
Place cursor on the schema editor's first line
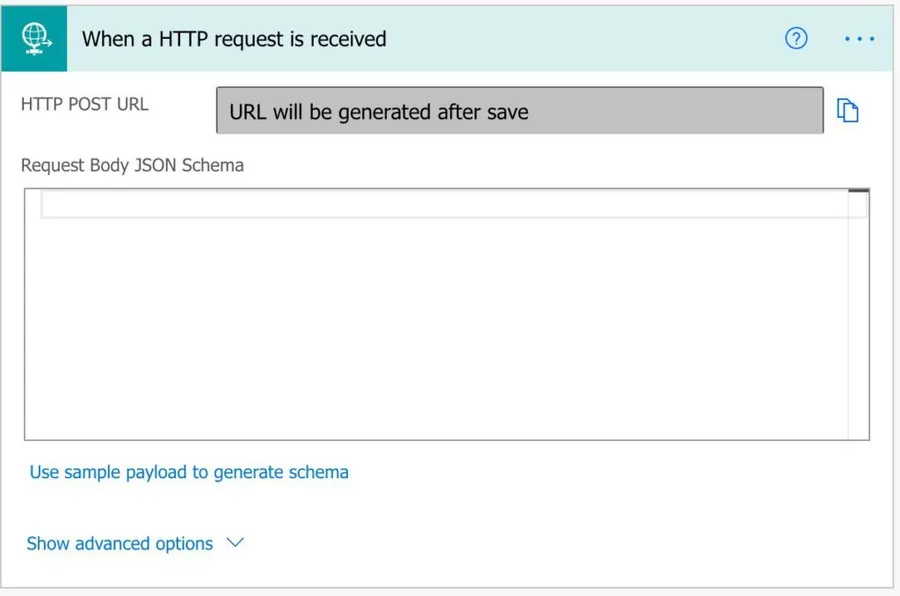(x=440, y=205)
